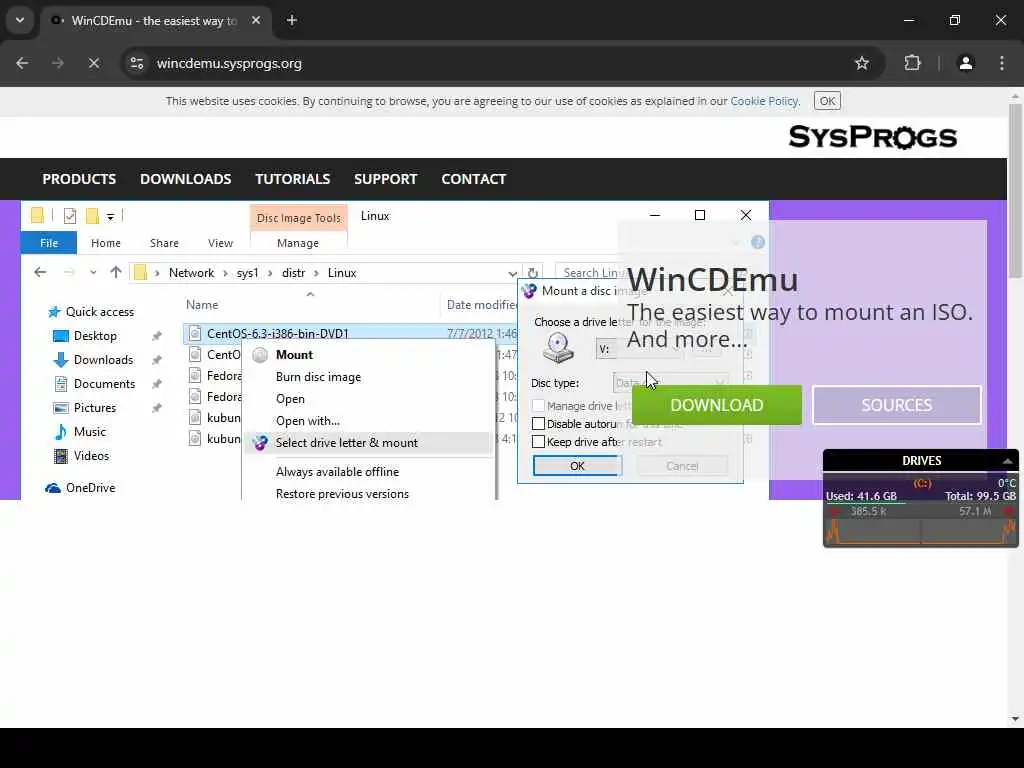Image resolution: width=1024 pixels, height=768 pixels.
Task: Open the Cookie Policy link
Action: (764, 101)
